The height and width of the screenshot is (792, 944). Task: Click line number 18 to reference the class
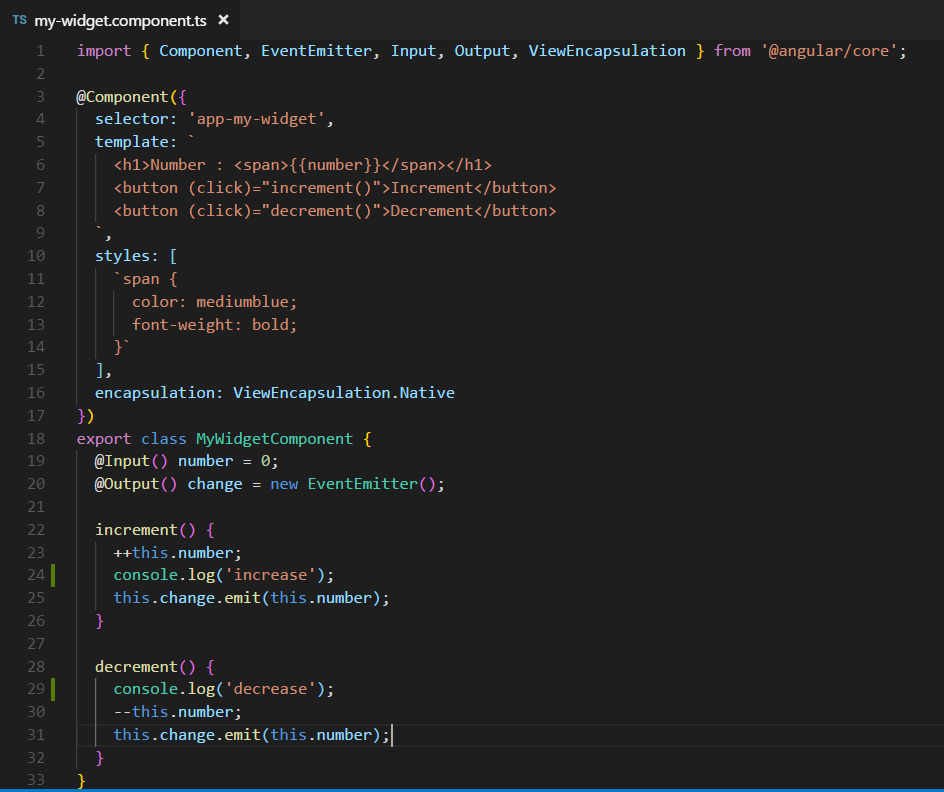pyautogui.click(x=35, y=438)
